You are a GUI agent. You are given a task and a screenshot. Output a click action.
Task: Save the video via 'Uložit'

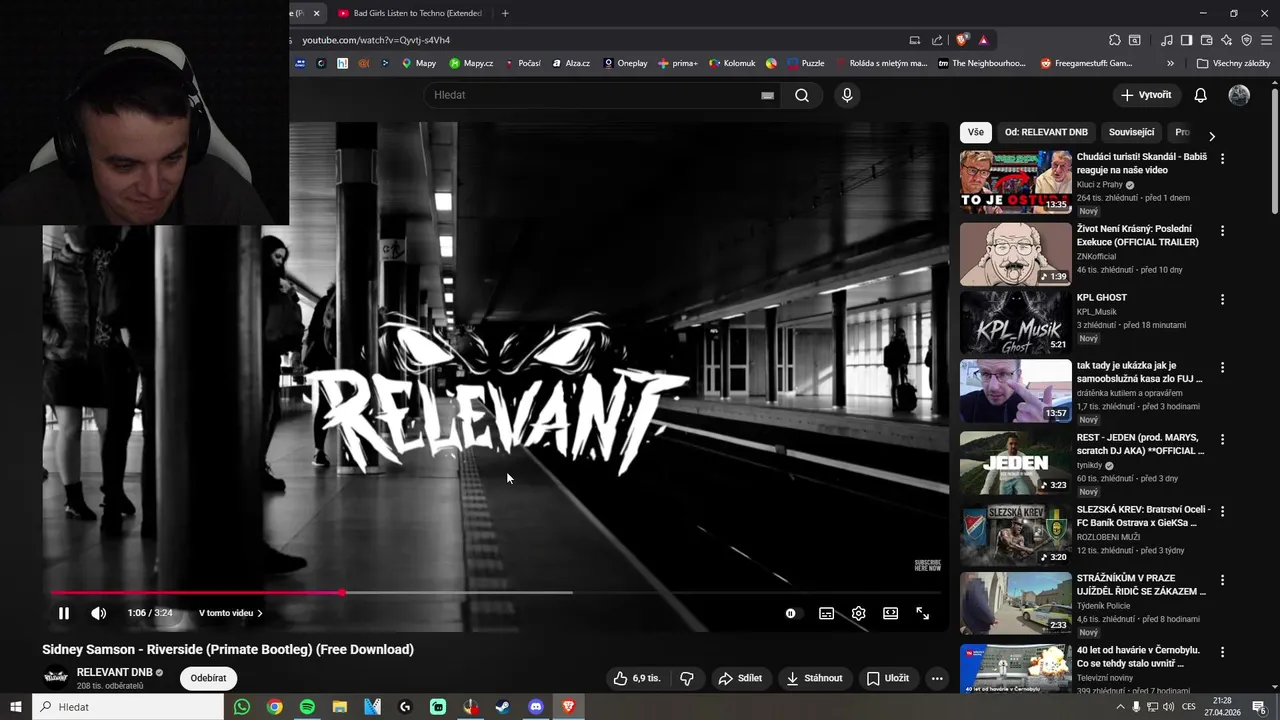tap(888, 678)
